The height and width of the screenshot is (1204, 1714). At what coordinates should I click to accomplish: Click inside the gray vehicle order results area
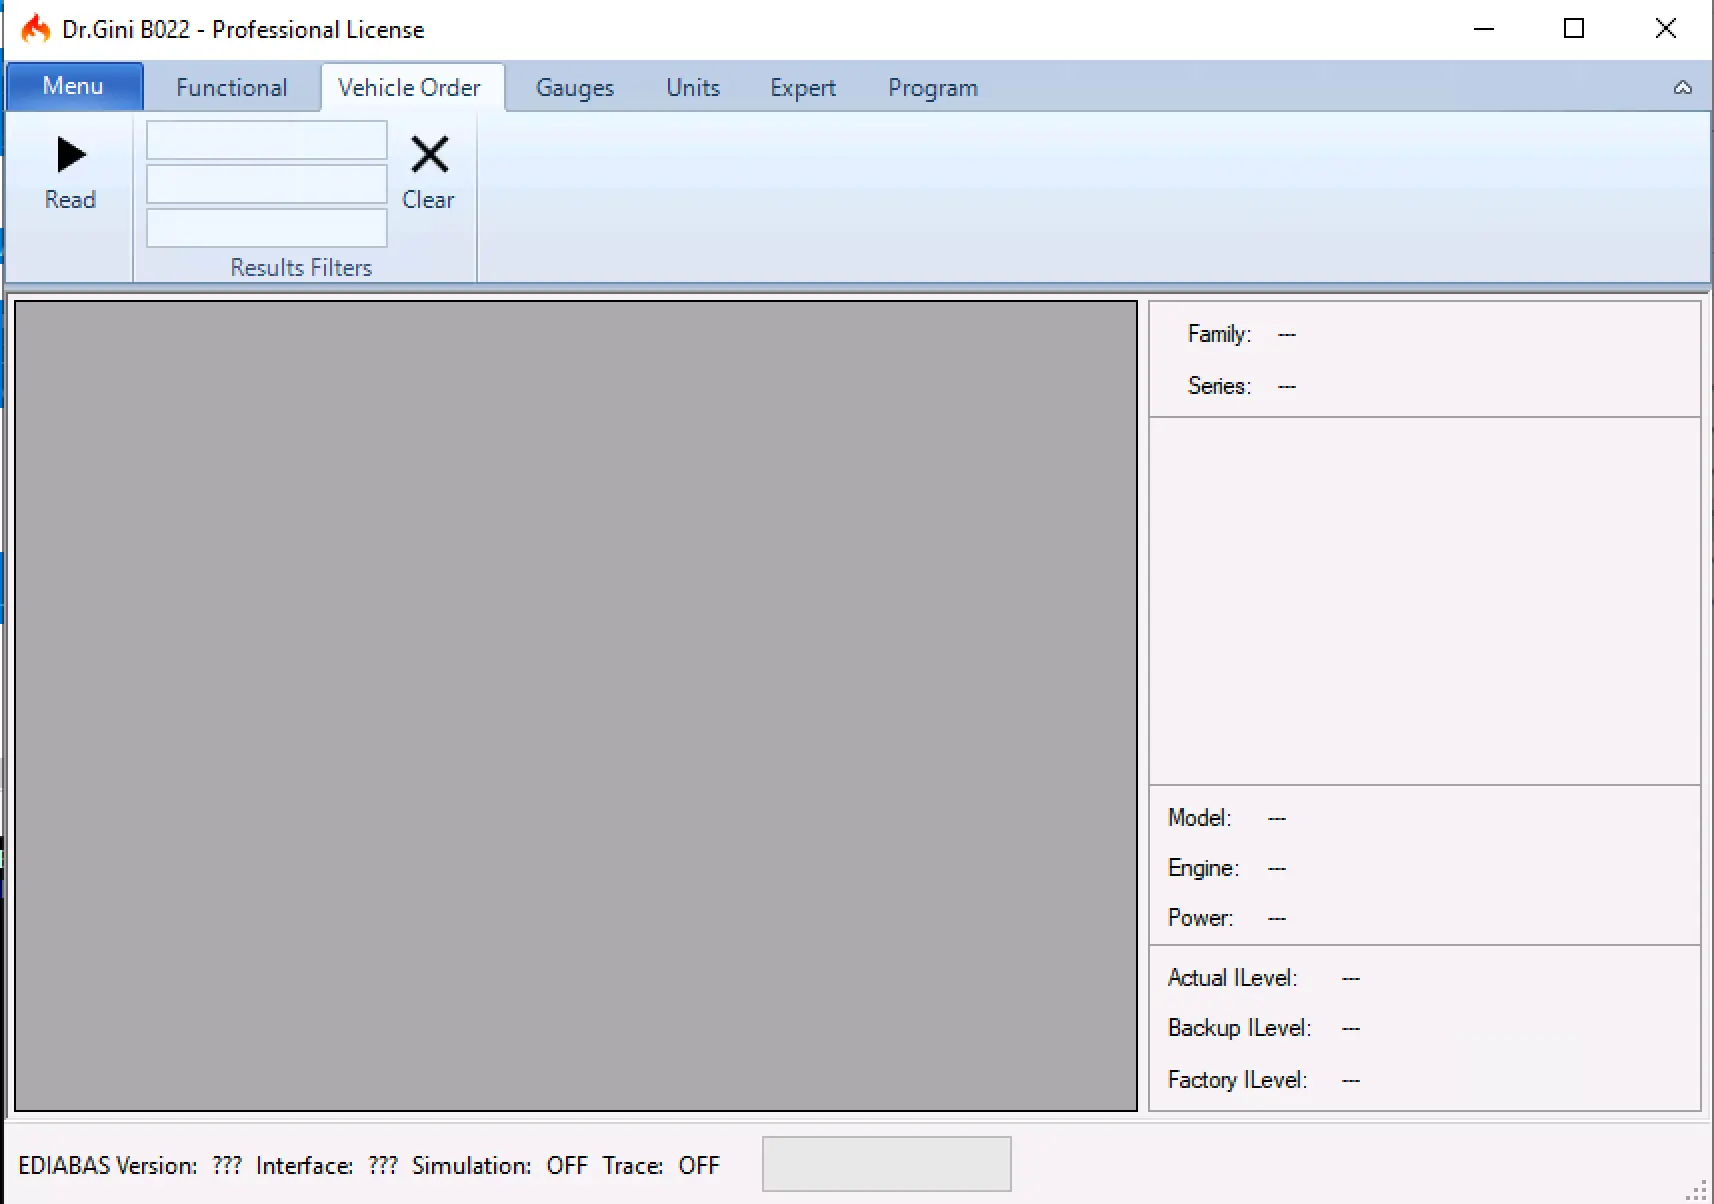[x=575, y=705]
